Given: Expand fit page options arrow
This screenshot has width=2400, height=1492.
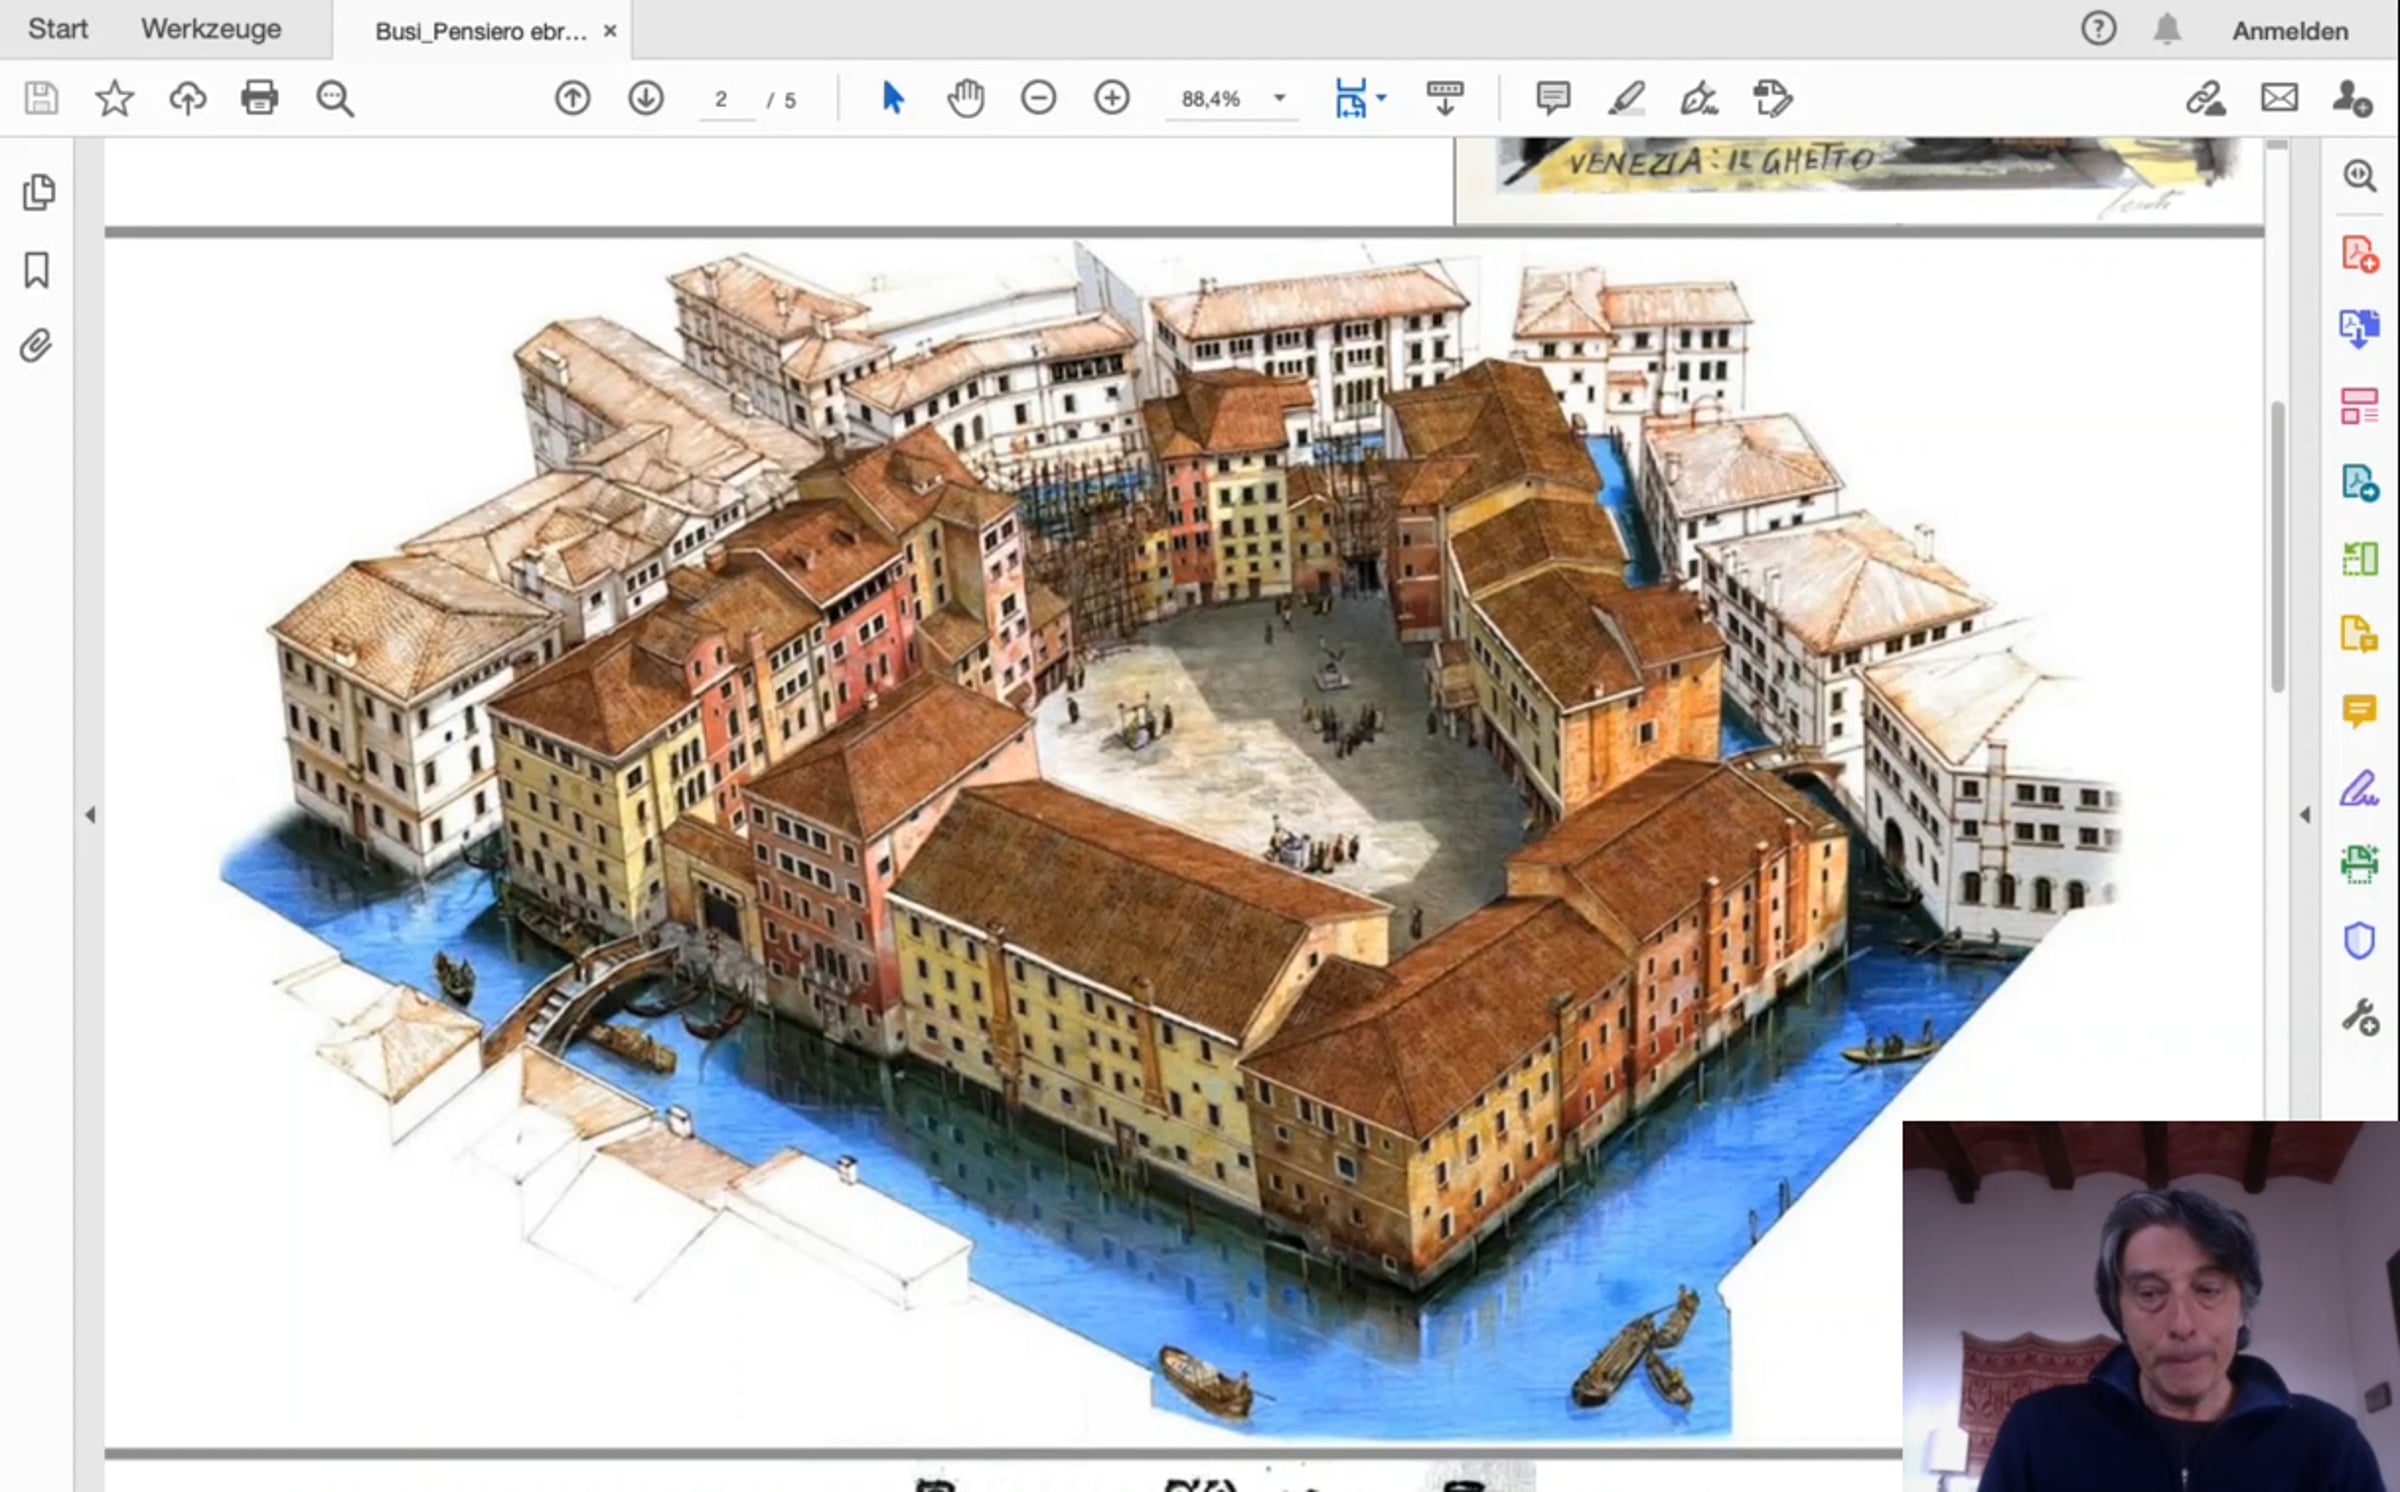Looking at the screenshot, I should coord(1382,98).
